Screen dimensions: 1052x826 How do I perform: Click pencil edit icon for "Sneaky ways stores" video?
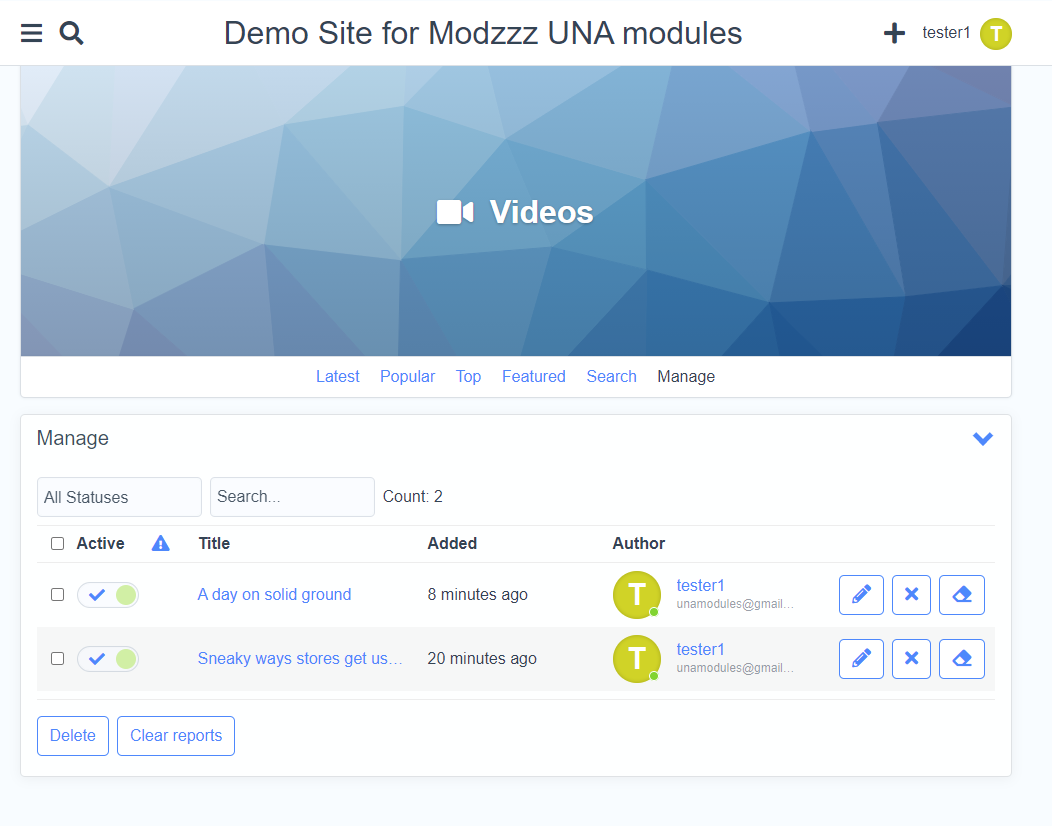pyautogui.click(x=861, y=659)
